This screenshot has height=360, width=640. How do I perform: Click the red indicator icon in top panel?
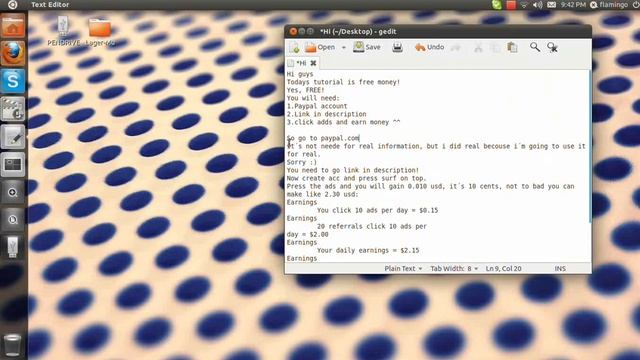click(511, 4)
